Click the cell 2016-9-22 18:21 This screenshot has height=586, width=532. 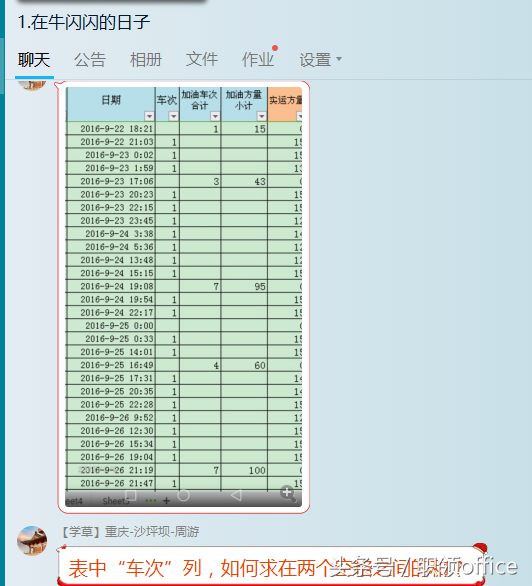[111, 129]
